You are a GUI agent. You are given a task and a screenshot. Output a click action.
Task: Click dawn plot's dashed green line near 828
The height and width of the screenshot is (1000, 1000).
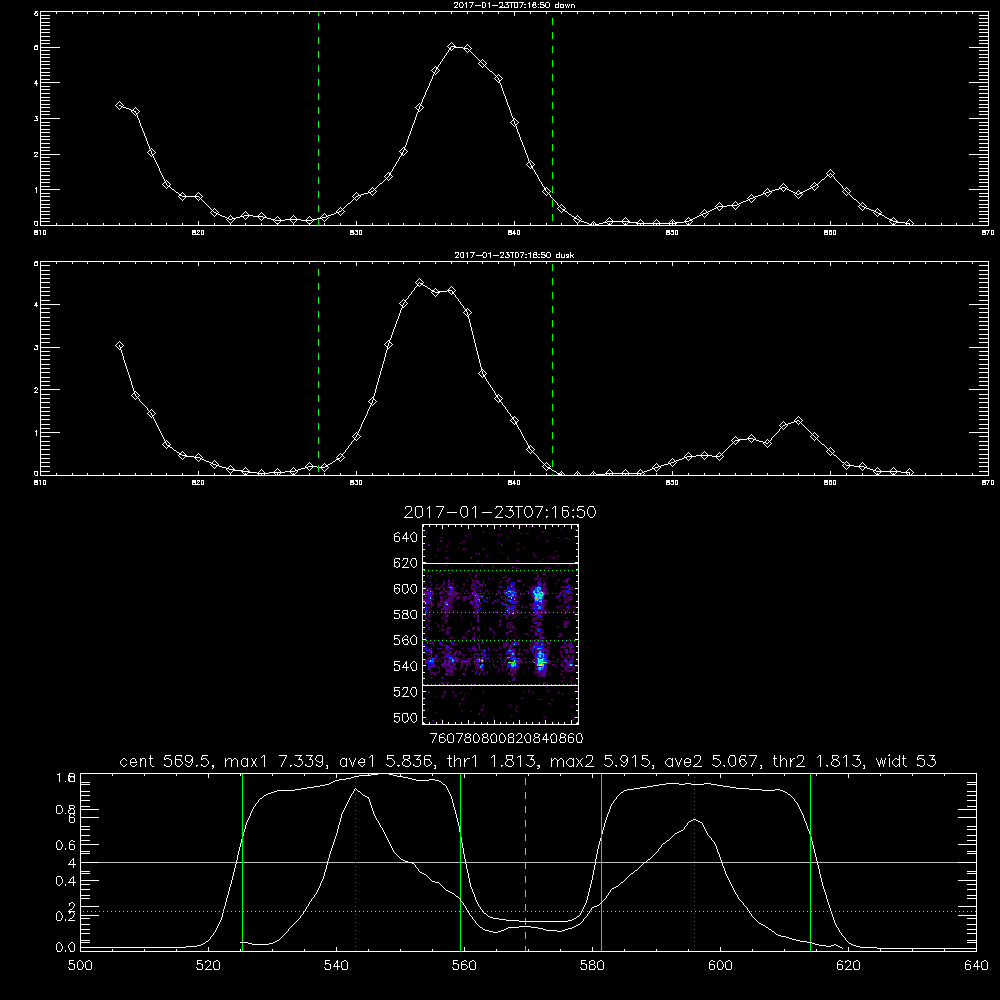coord(318,119)
